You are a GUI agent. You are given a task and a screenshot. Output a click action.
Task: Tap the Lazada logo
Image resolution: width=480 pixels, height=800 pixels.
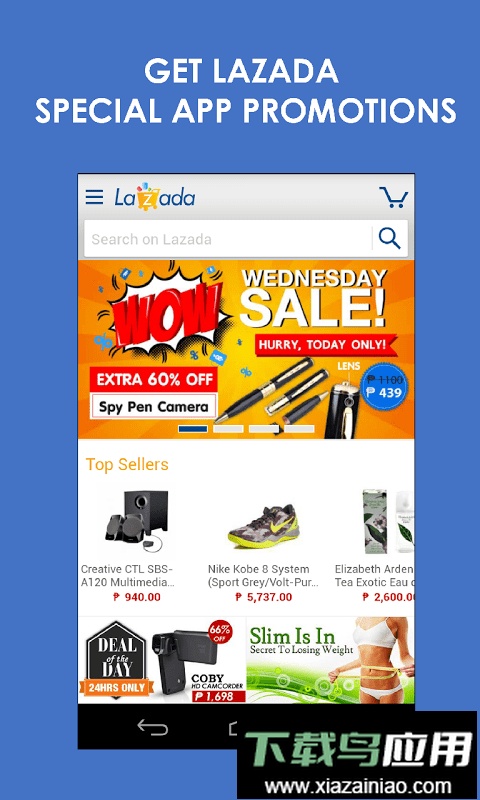click(x=155, y=197)
